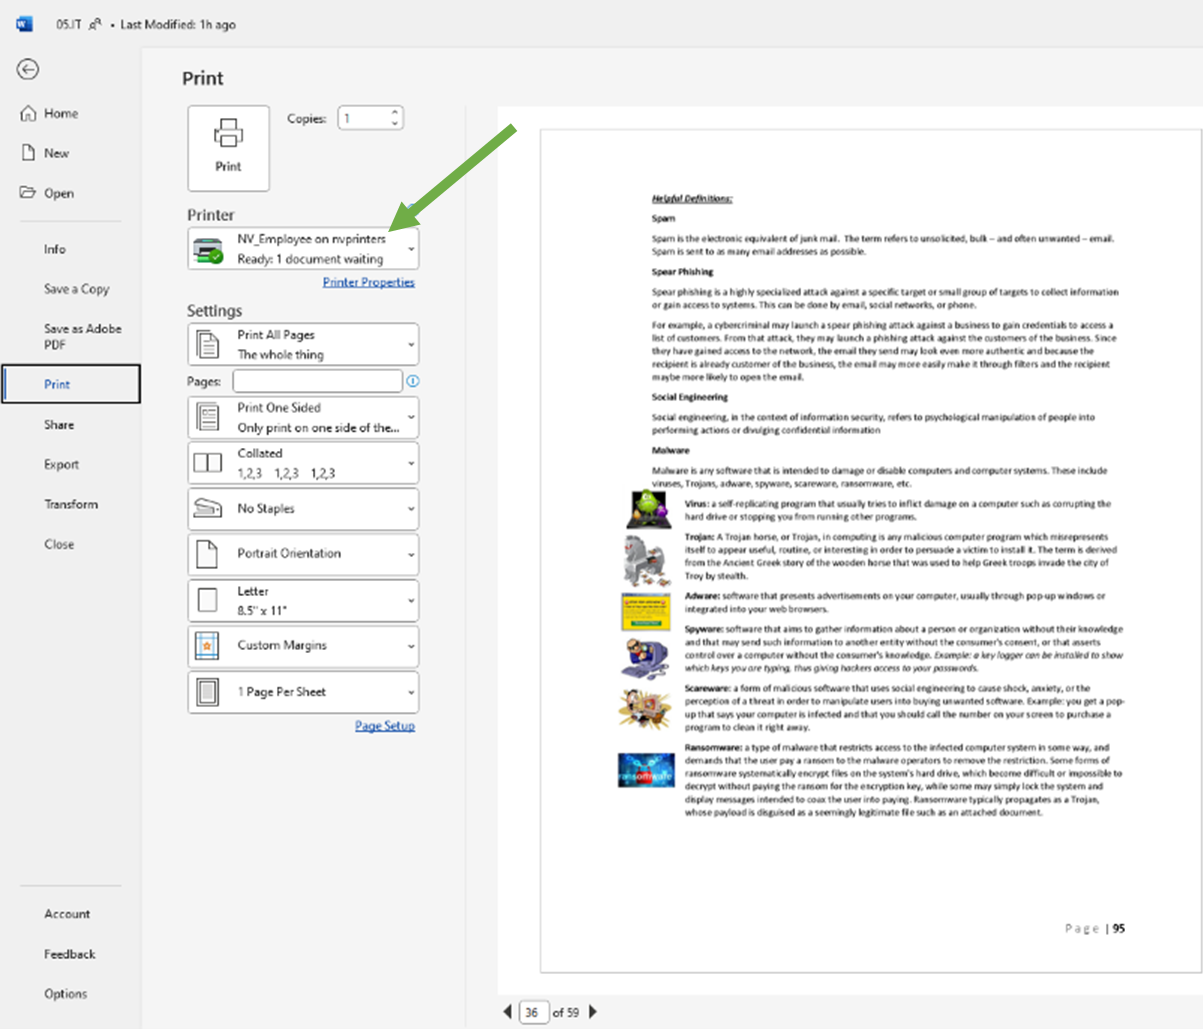Viewport: 1203px width, 1029px height.
Task: Select Export in the left menu
Action: pyautogui.click(x=61, y=464)
